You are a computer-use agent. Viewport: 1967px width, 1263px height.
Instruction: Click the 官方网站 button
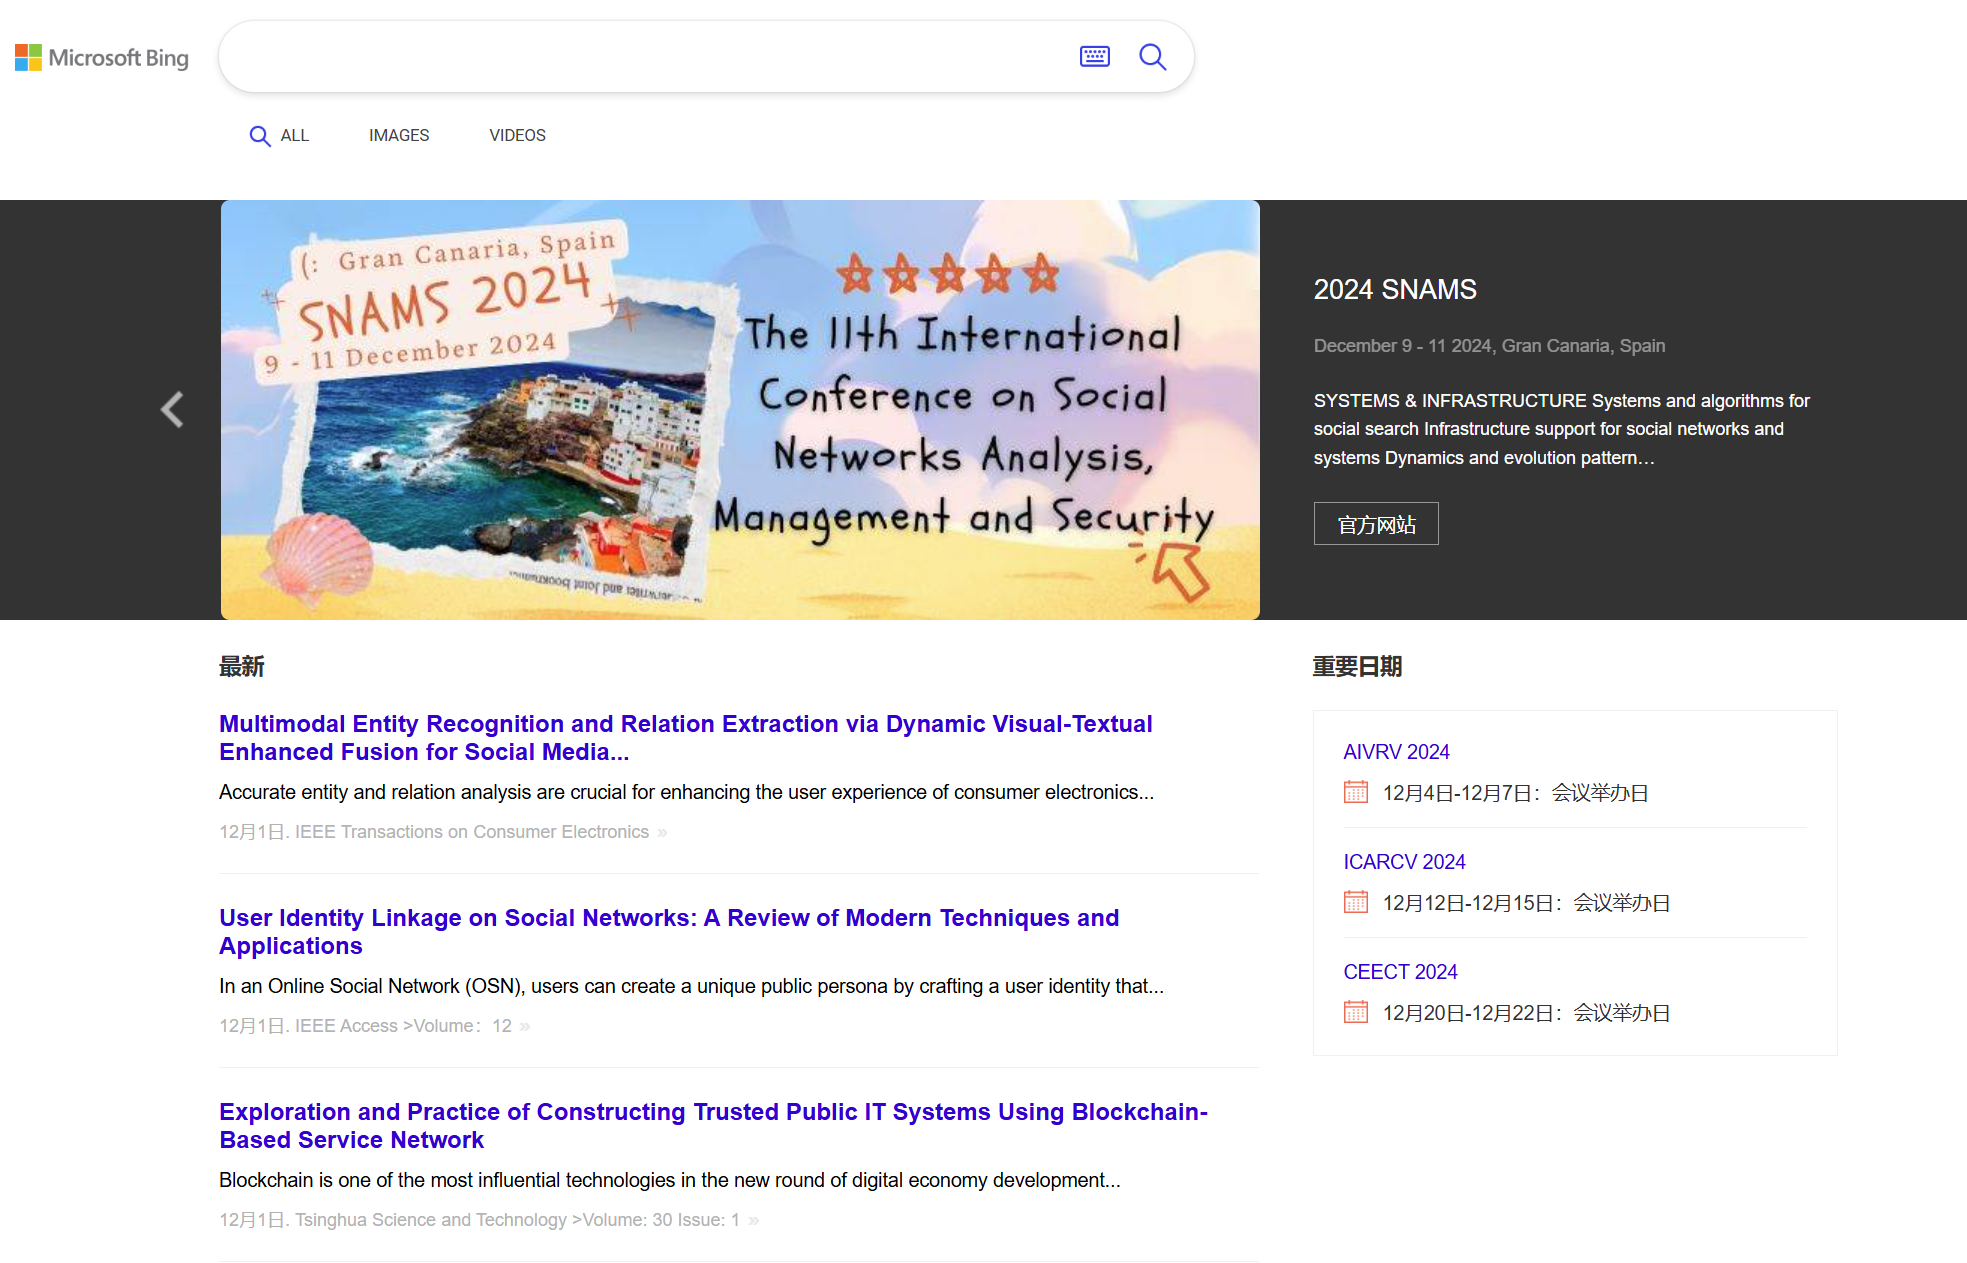pos(1376,524)
